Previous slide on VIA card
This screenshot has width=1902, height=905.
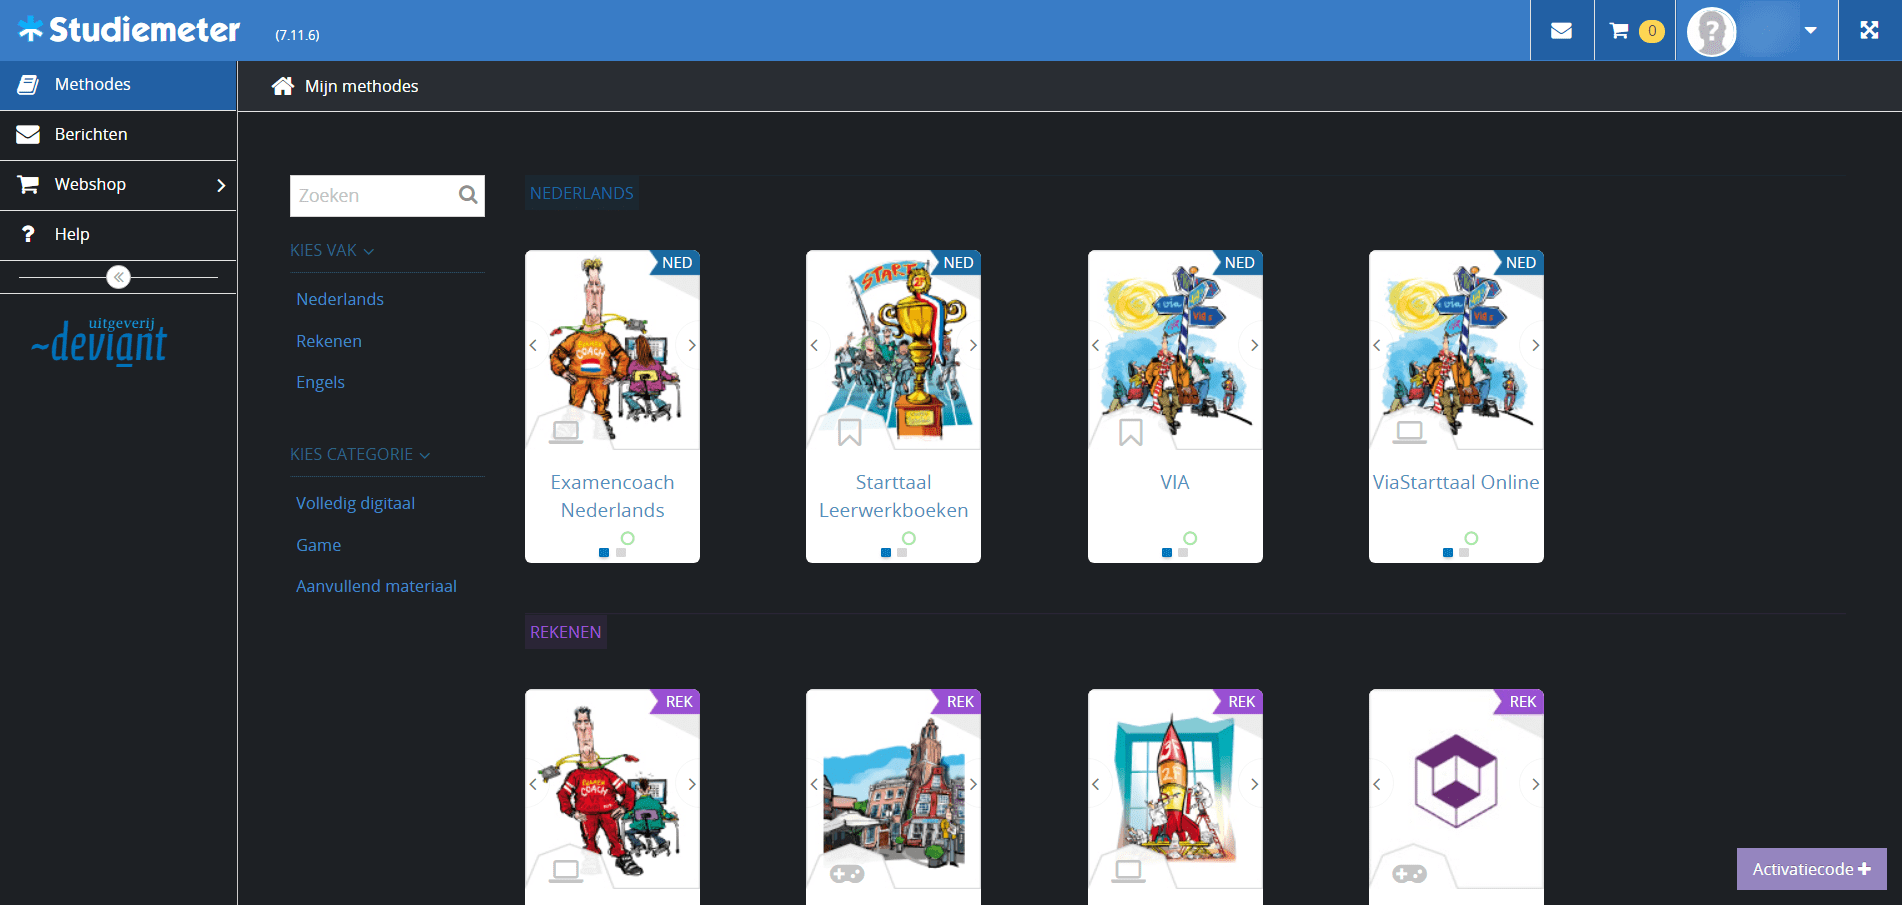(x=1096, y=345)
